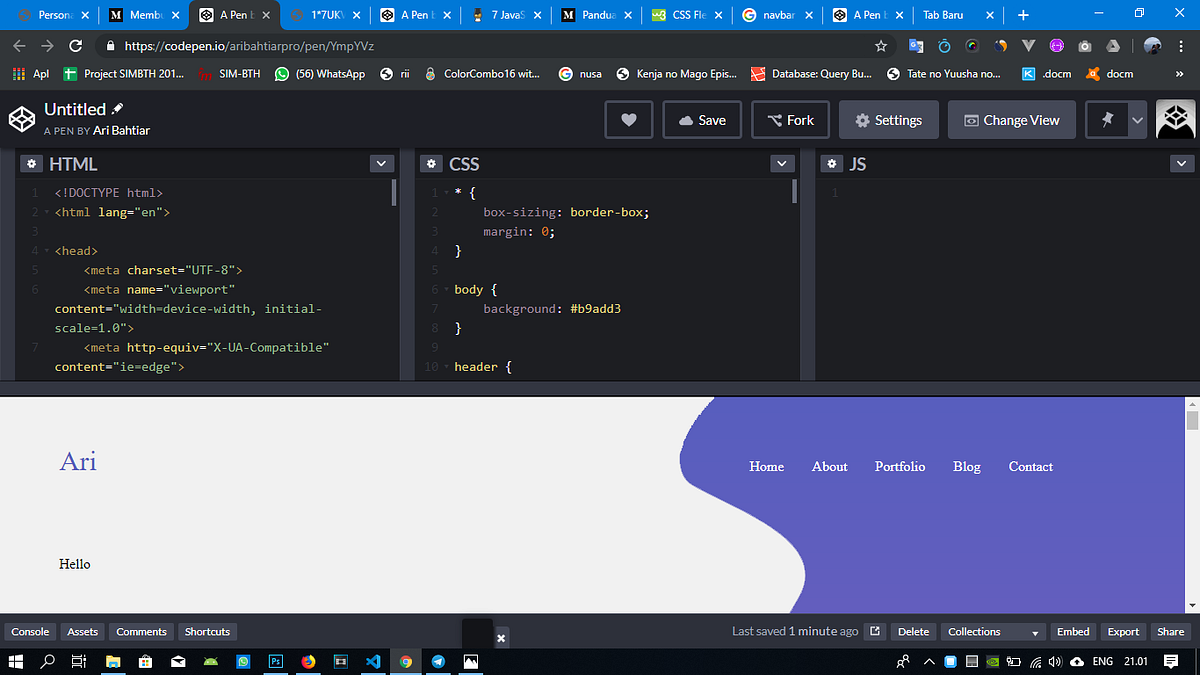Open the Comments panel
Image resolution: width=1200 pixels, height=675 pixels.
point(140,631)
